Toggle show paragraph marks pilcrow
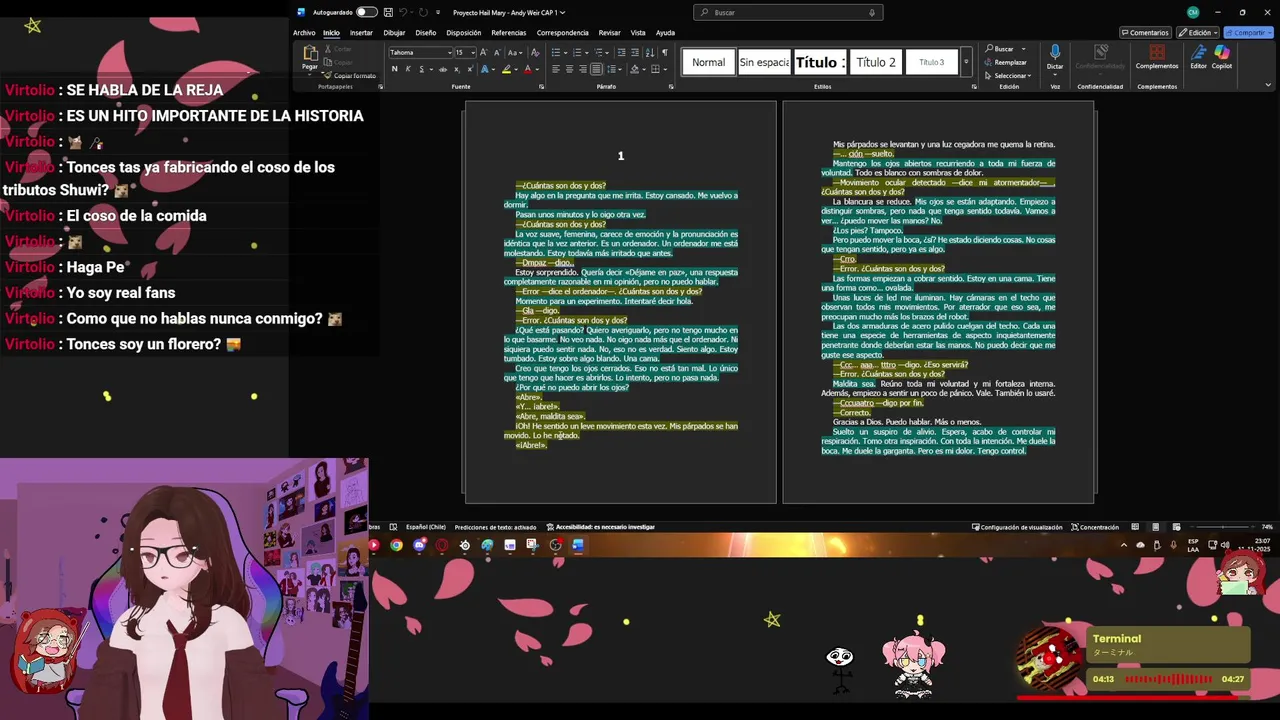Viewport: 1280px width, 720px height. (x=664, y=52)
